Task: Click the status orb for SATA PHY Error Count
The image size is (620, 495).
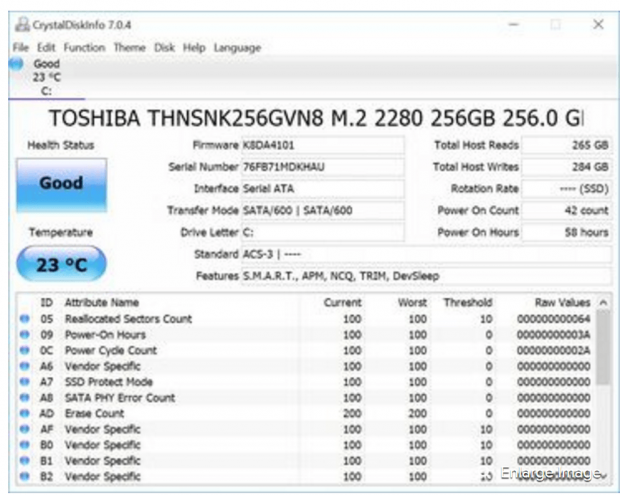Action: [x=24, y=397]
